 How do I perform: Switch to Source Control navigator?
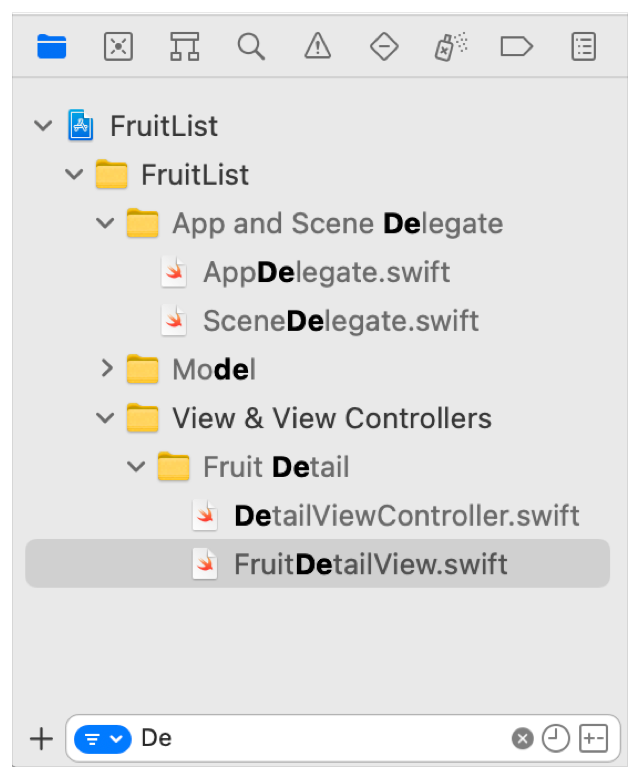pyautogui.click(x=118, y=46)
